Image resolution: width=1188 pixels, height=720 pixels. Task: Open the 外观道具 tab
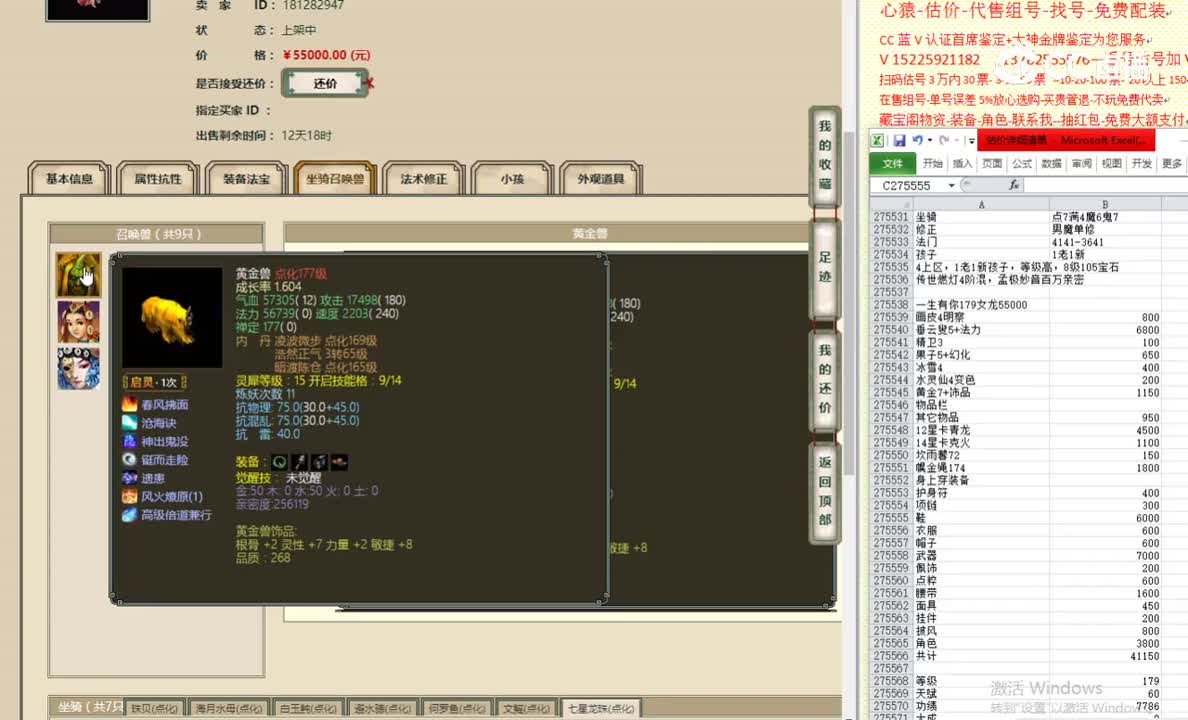click(x=601, y=179)
